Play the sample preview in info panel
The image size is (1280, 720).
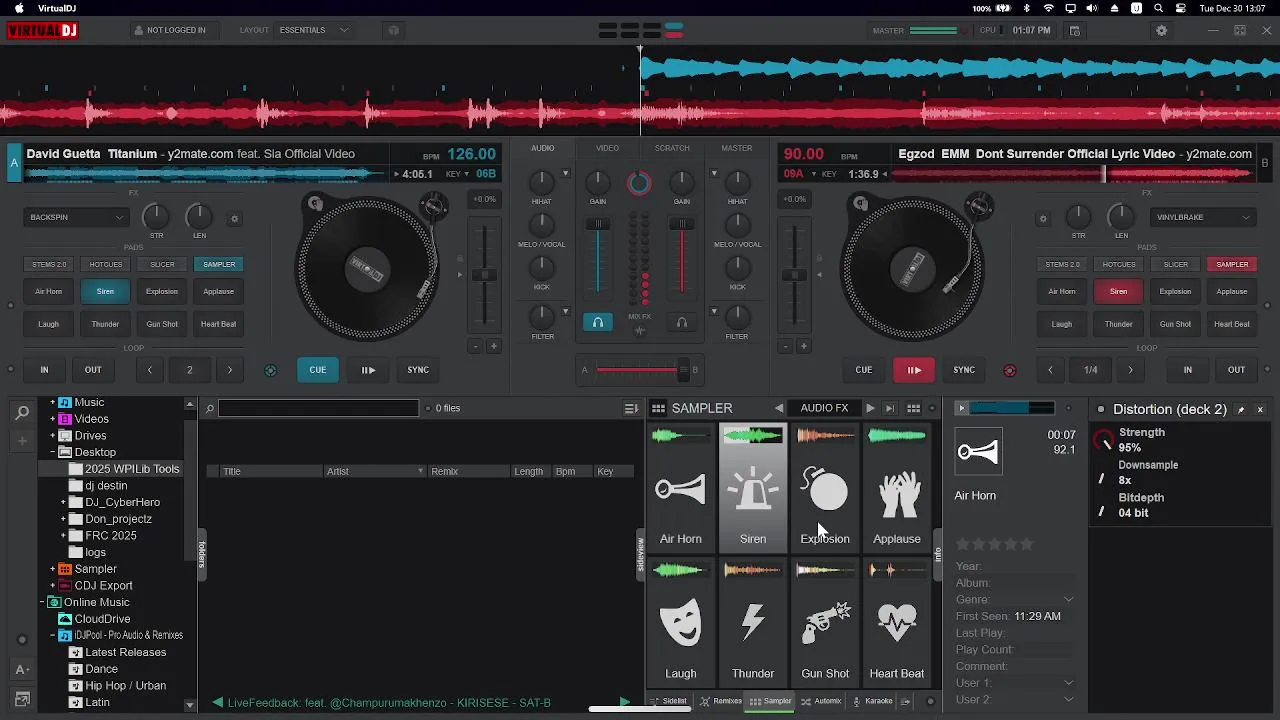[x=961, y=408]
